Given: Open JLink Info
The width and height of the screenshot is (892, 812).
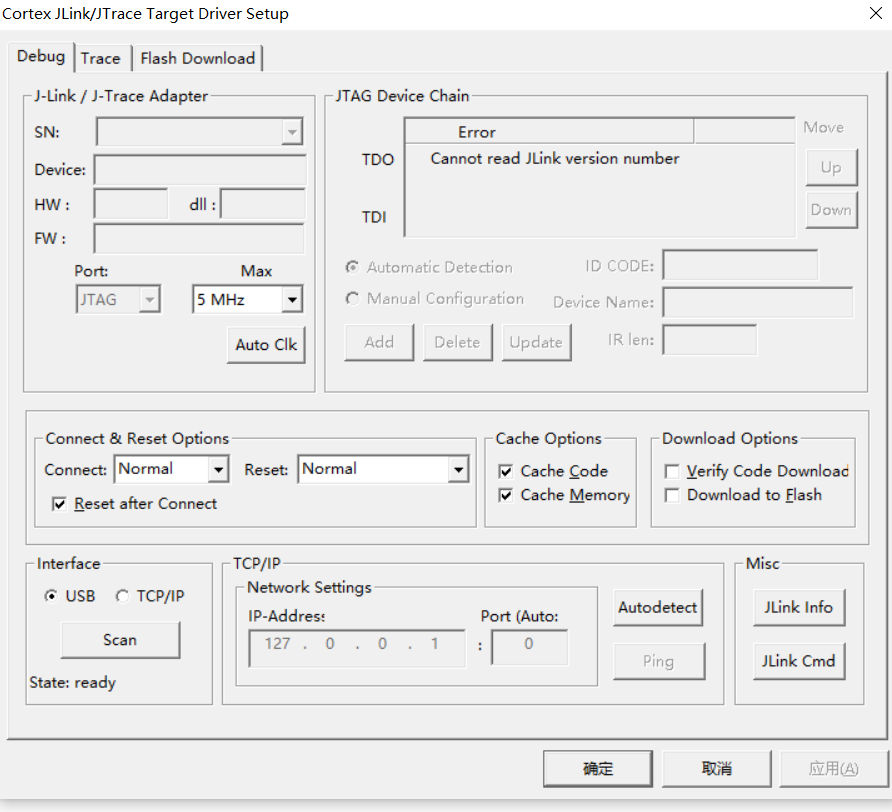Looking at the screenshot, I should (x=799, y=608).
